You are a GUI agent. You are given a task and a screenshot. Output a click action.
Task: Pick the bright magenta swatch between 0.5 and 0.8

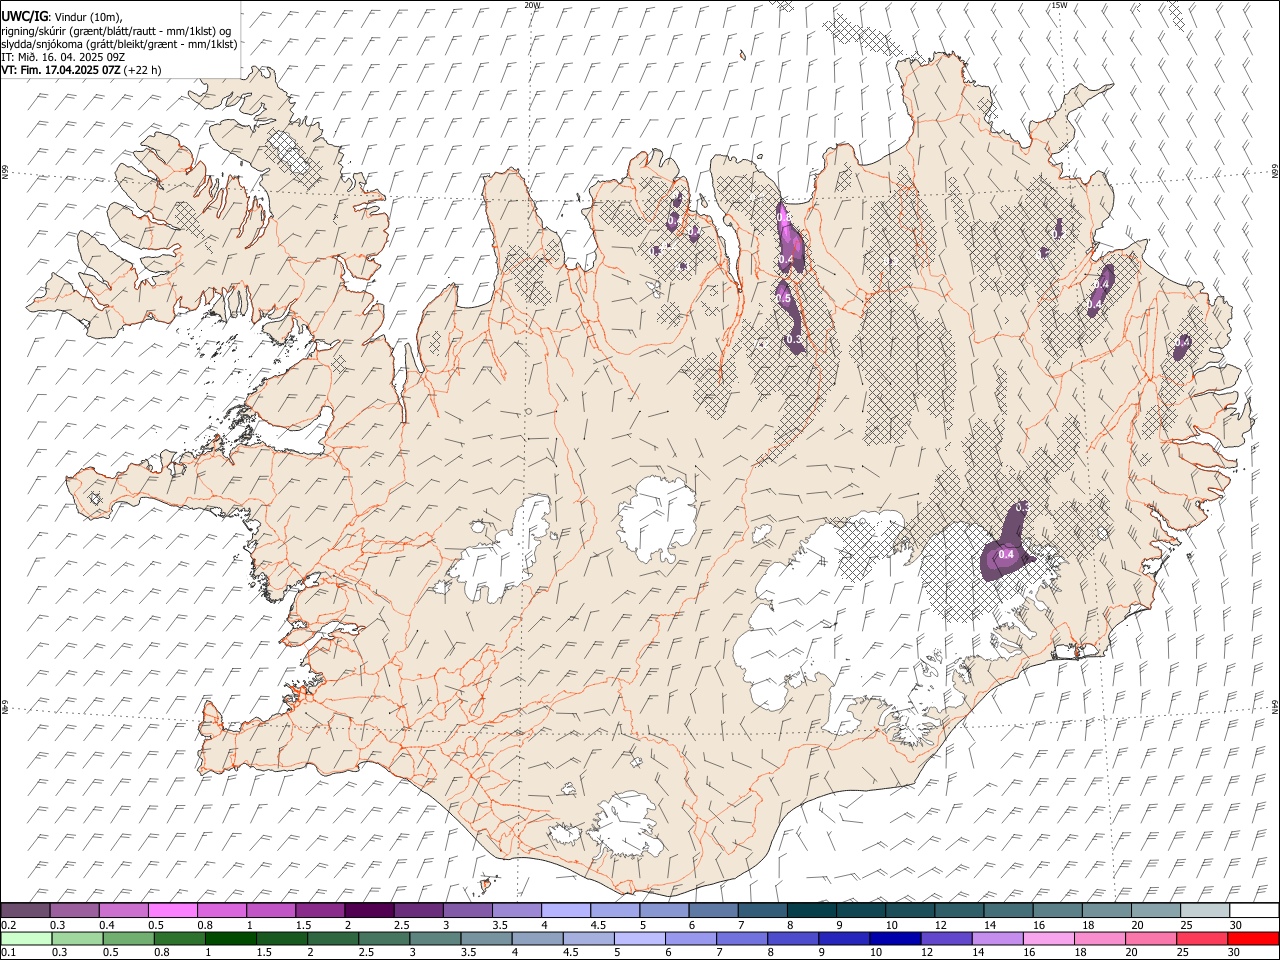coord(173,910)
